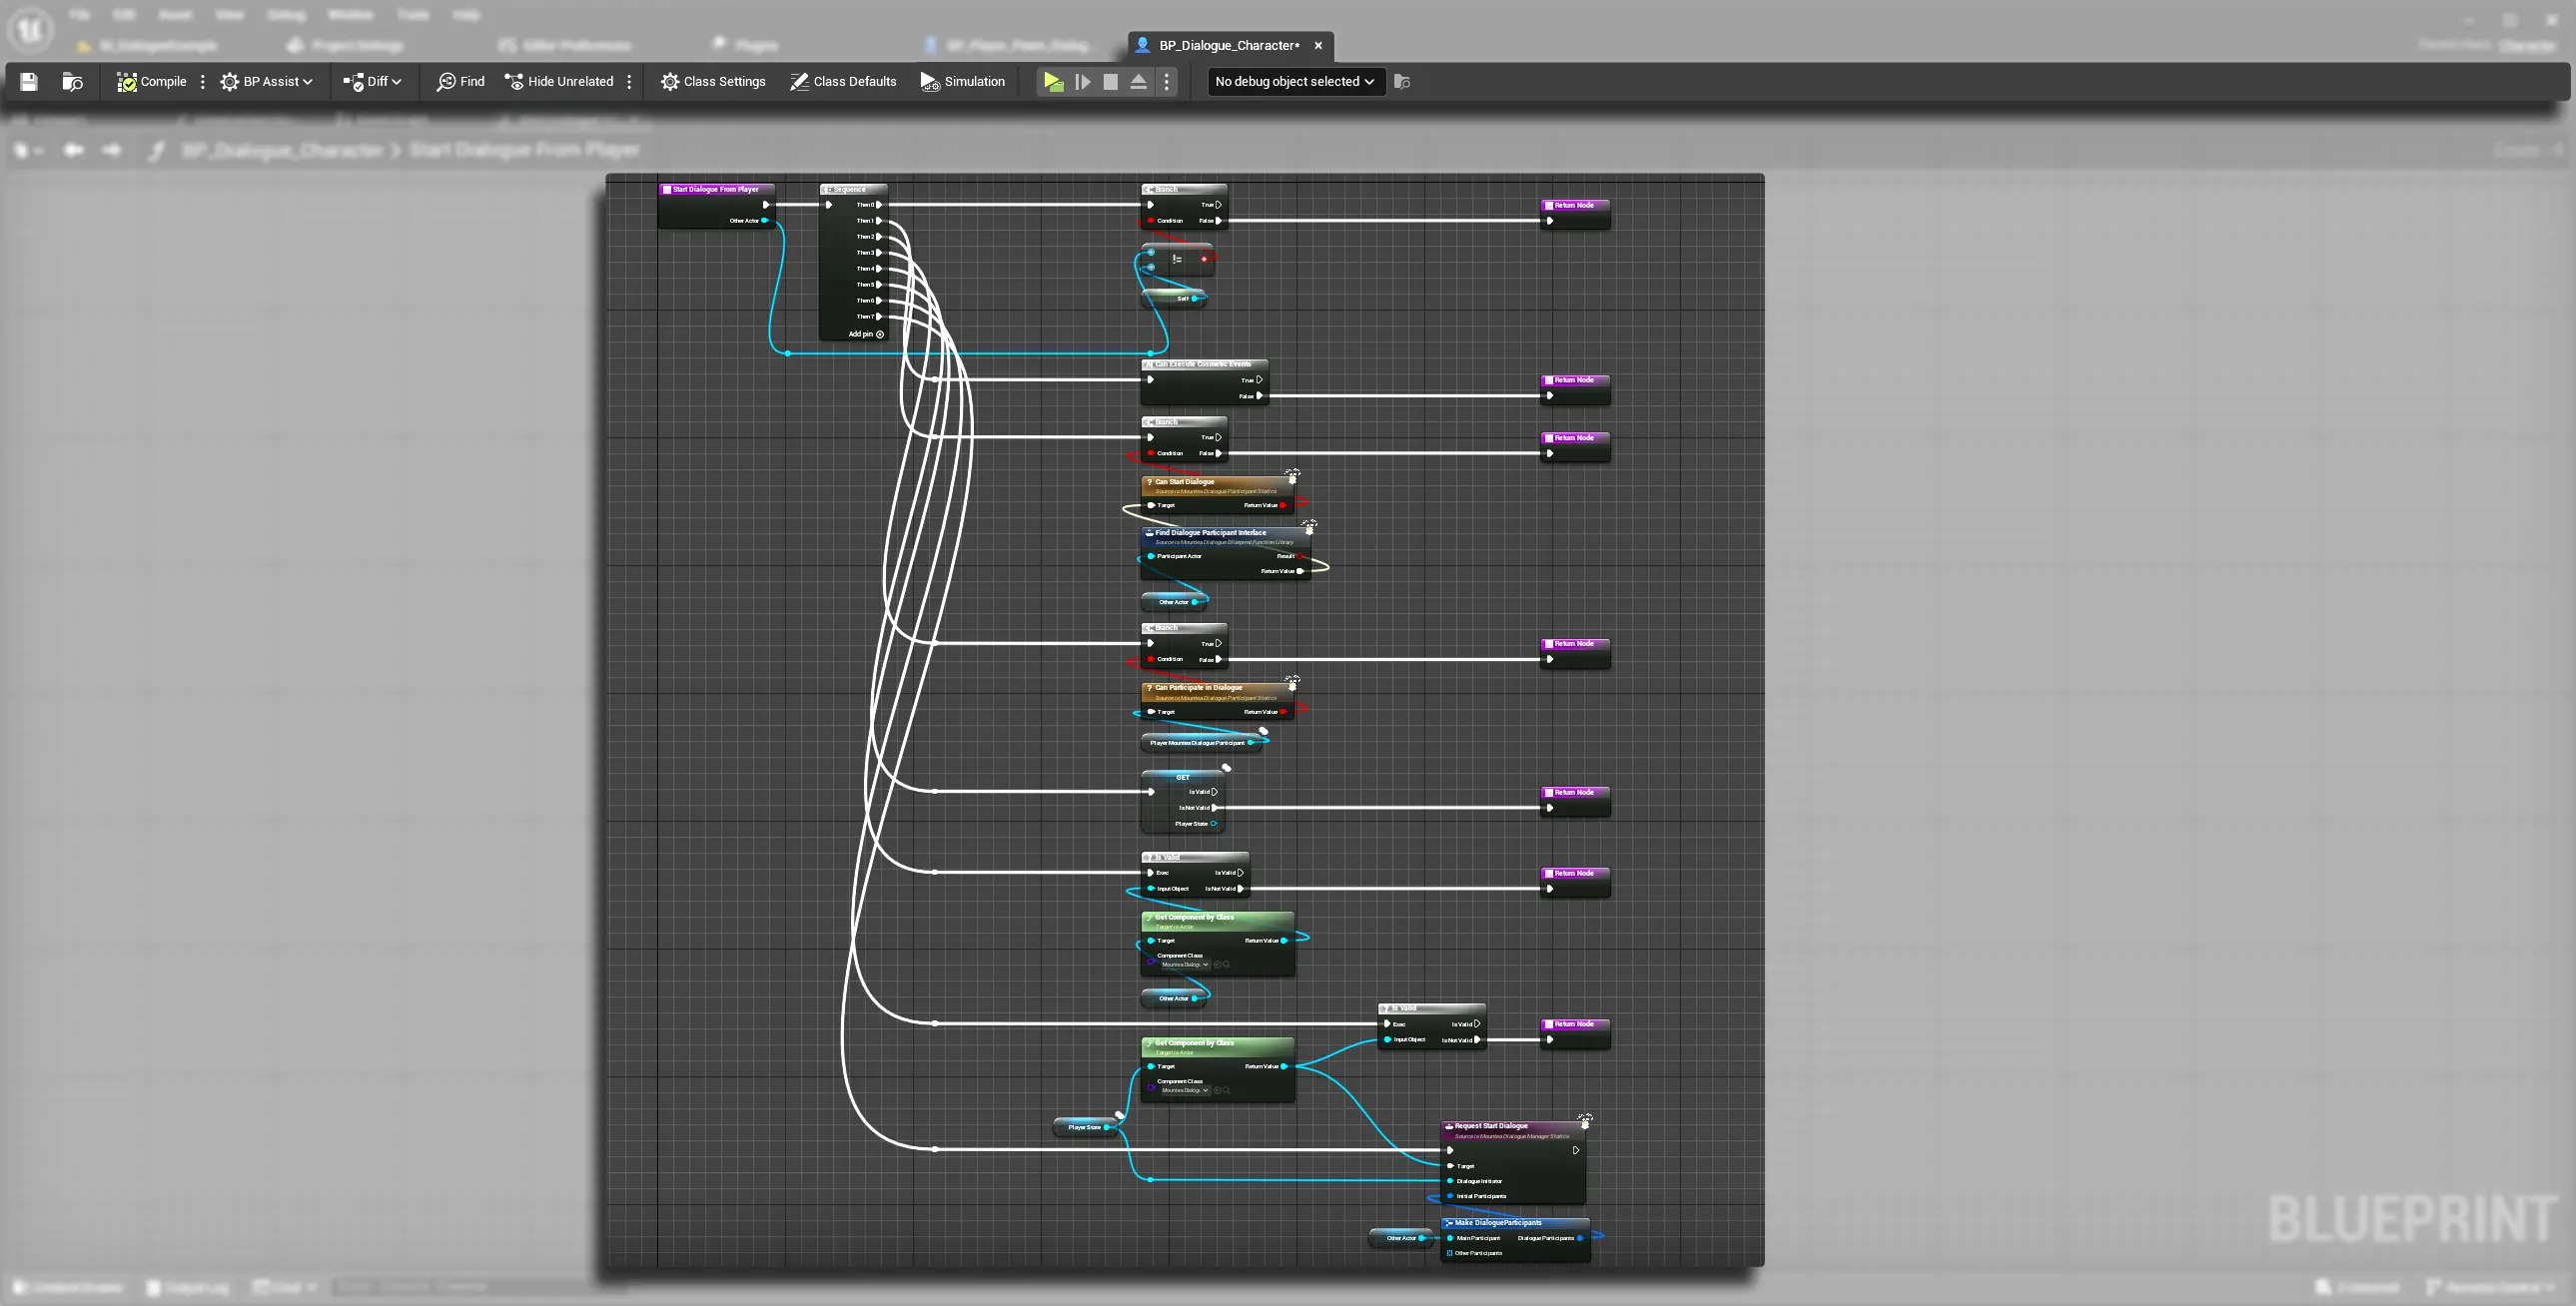This screenshot has width=2576, height=1306.
Task: Save the current blueprint asset
Action: pos(29,82)
